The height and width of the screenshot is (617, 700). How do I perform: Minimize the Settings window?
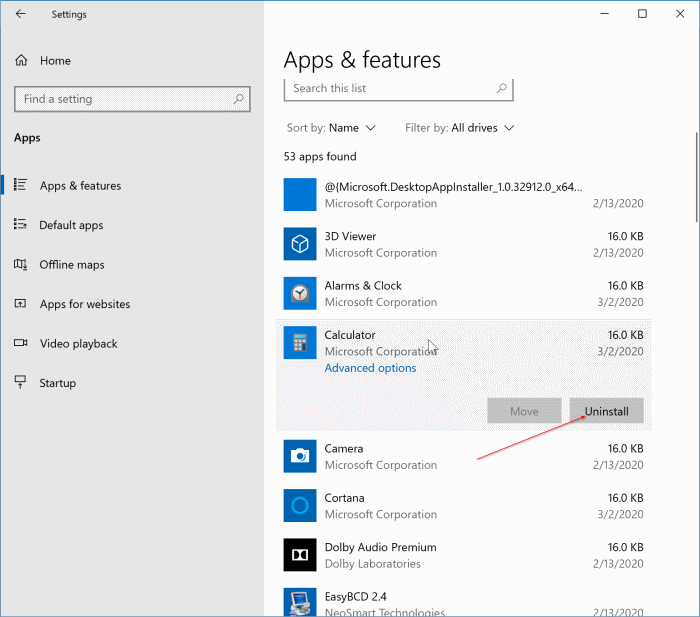604,14
